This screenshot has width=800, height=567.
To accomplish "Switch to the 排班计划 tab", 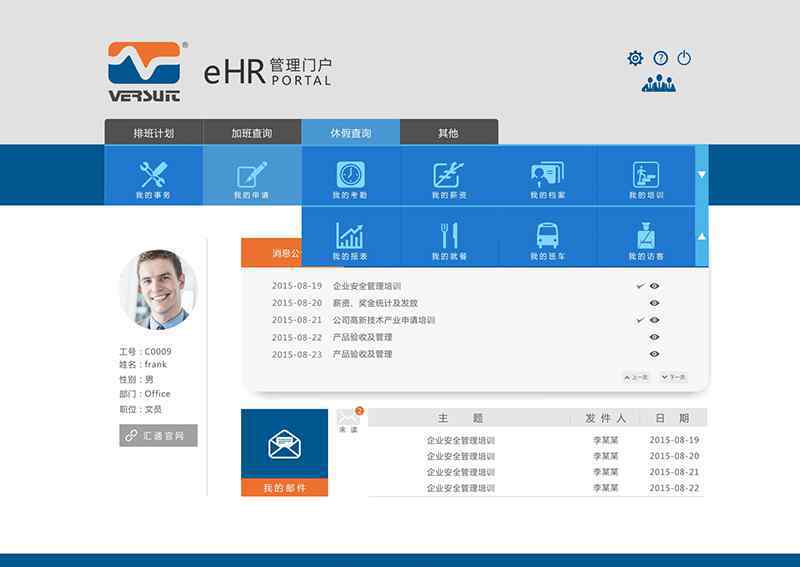I will pos(154,133).
